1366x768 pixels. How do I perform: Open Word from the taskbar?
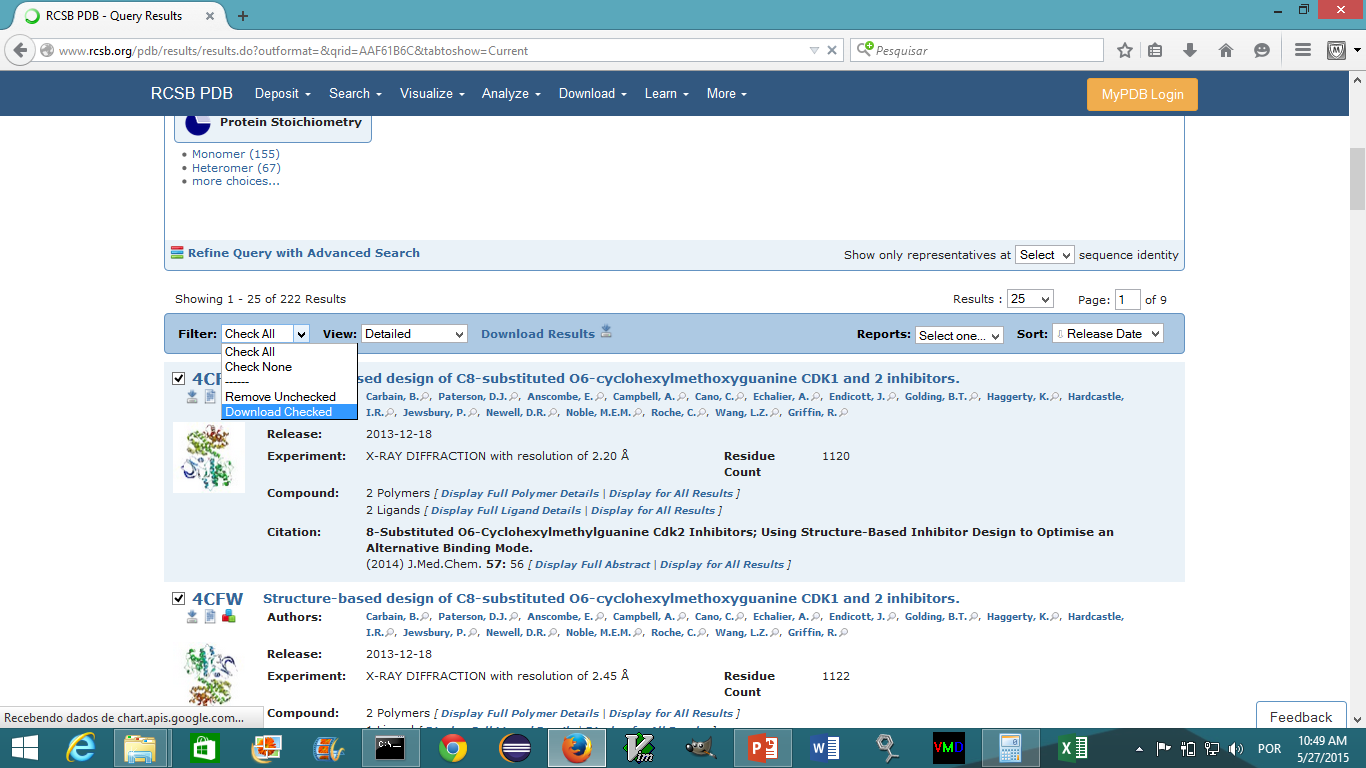[826, 748]
